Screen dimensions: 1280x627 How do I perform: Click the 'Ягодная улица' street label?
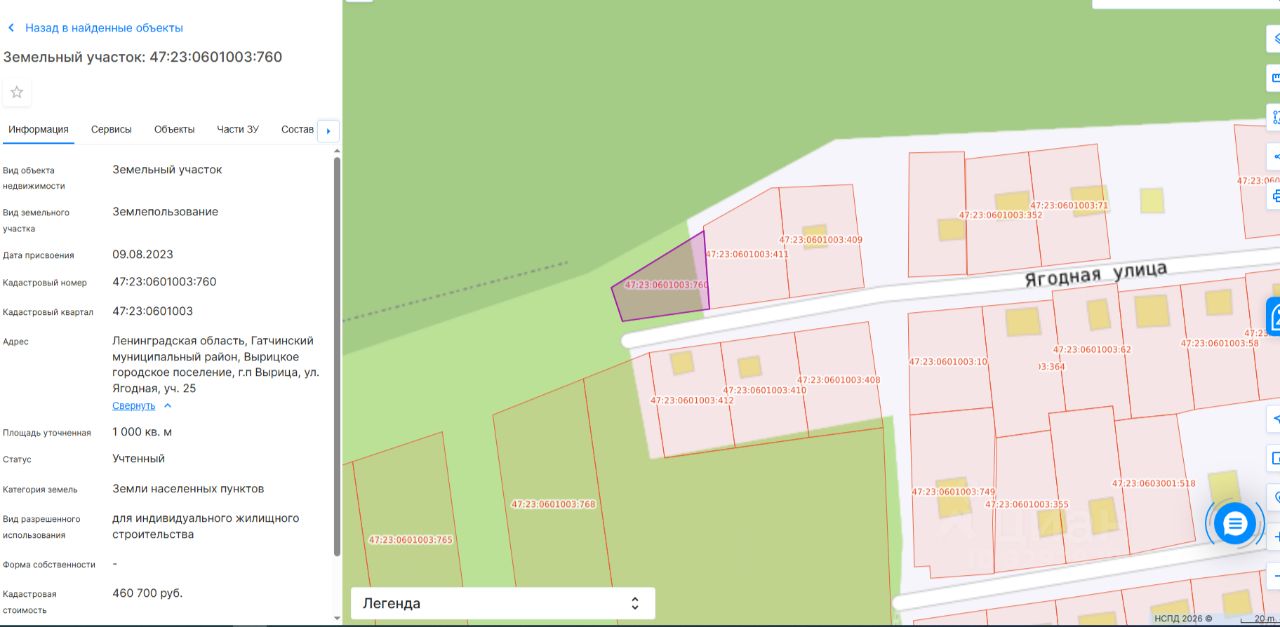(x=1095, y=274)
